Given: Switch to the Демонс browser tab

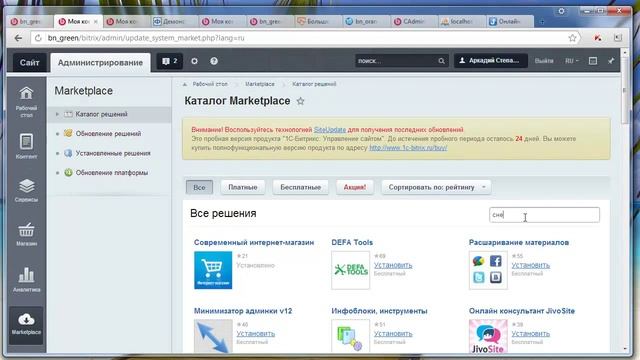Looking at the screenshot, I should (x=174, y=22).
